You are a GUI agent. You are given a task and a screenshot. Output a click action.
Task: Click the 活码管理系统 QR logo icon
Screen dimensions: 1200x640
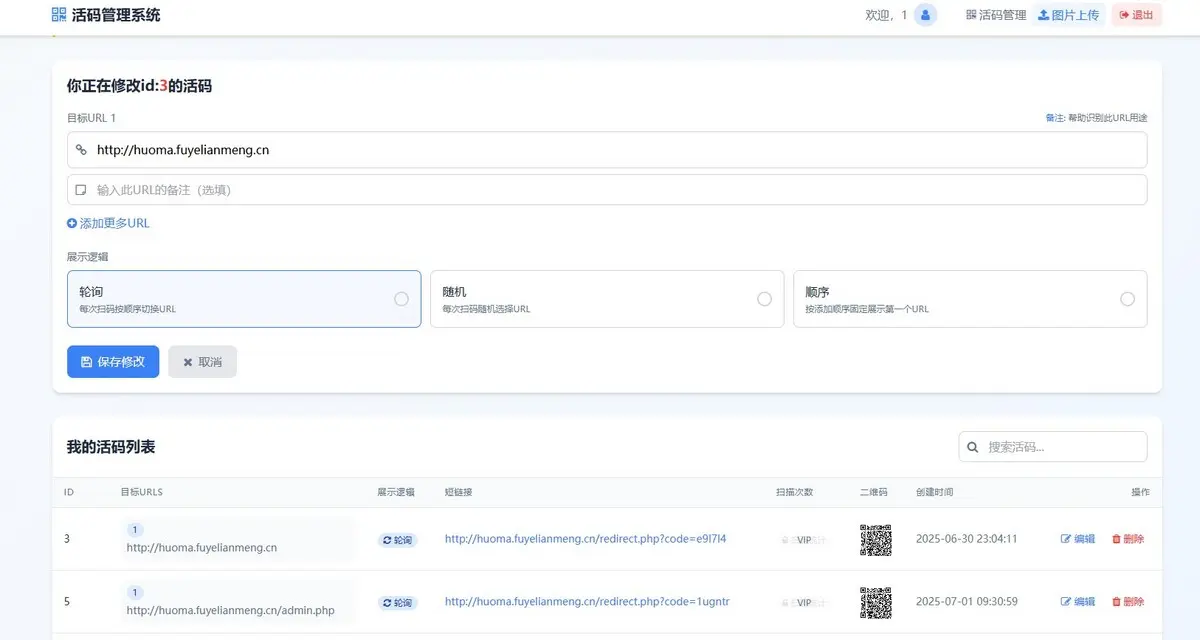coord(58,15)
